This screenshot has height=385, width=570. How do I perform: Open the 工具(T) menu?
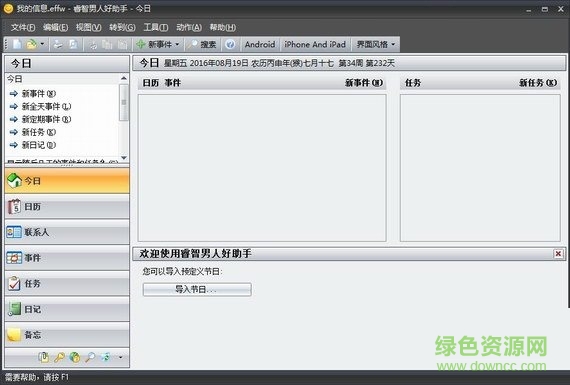tap(156, 27)
